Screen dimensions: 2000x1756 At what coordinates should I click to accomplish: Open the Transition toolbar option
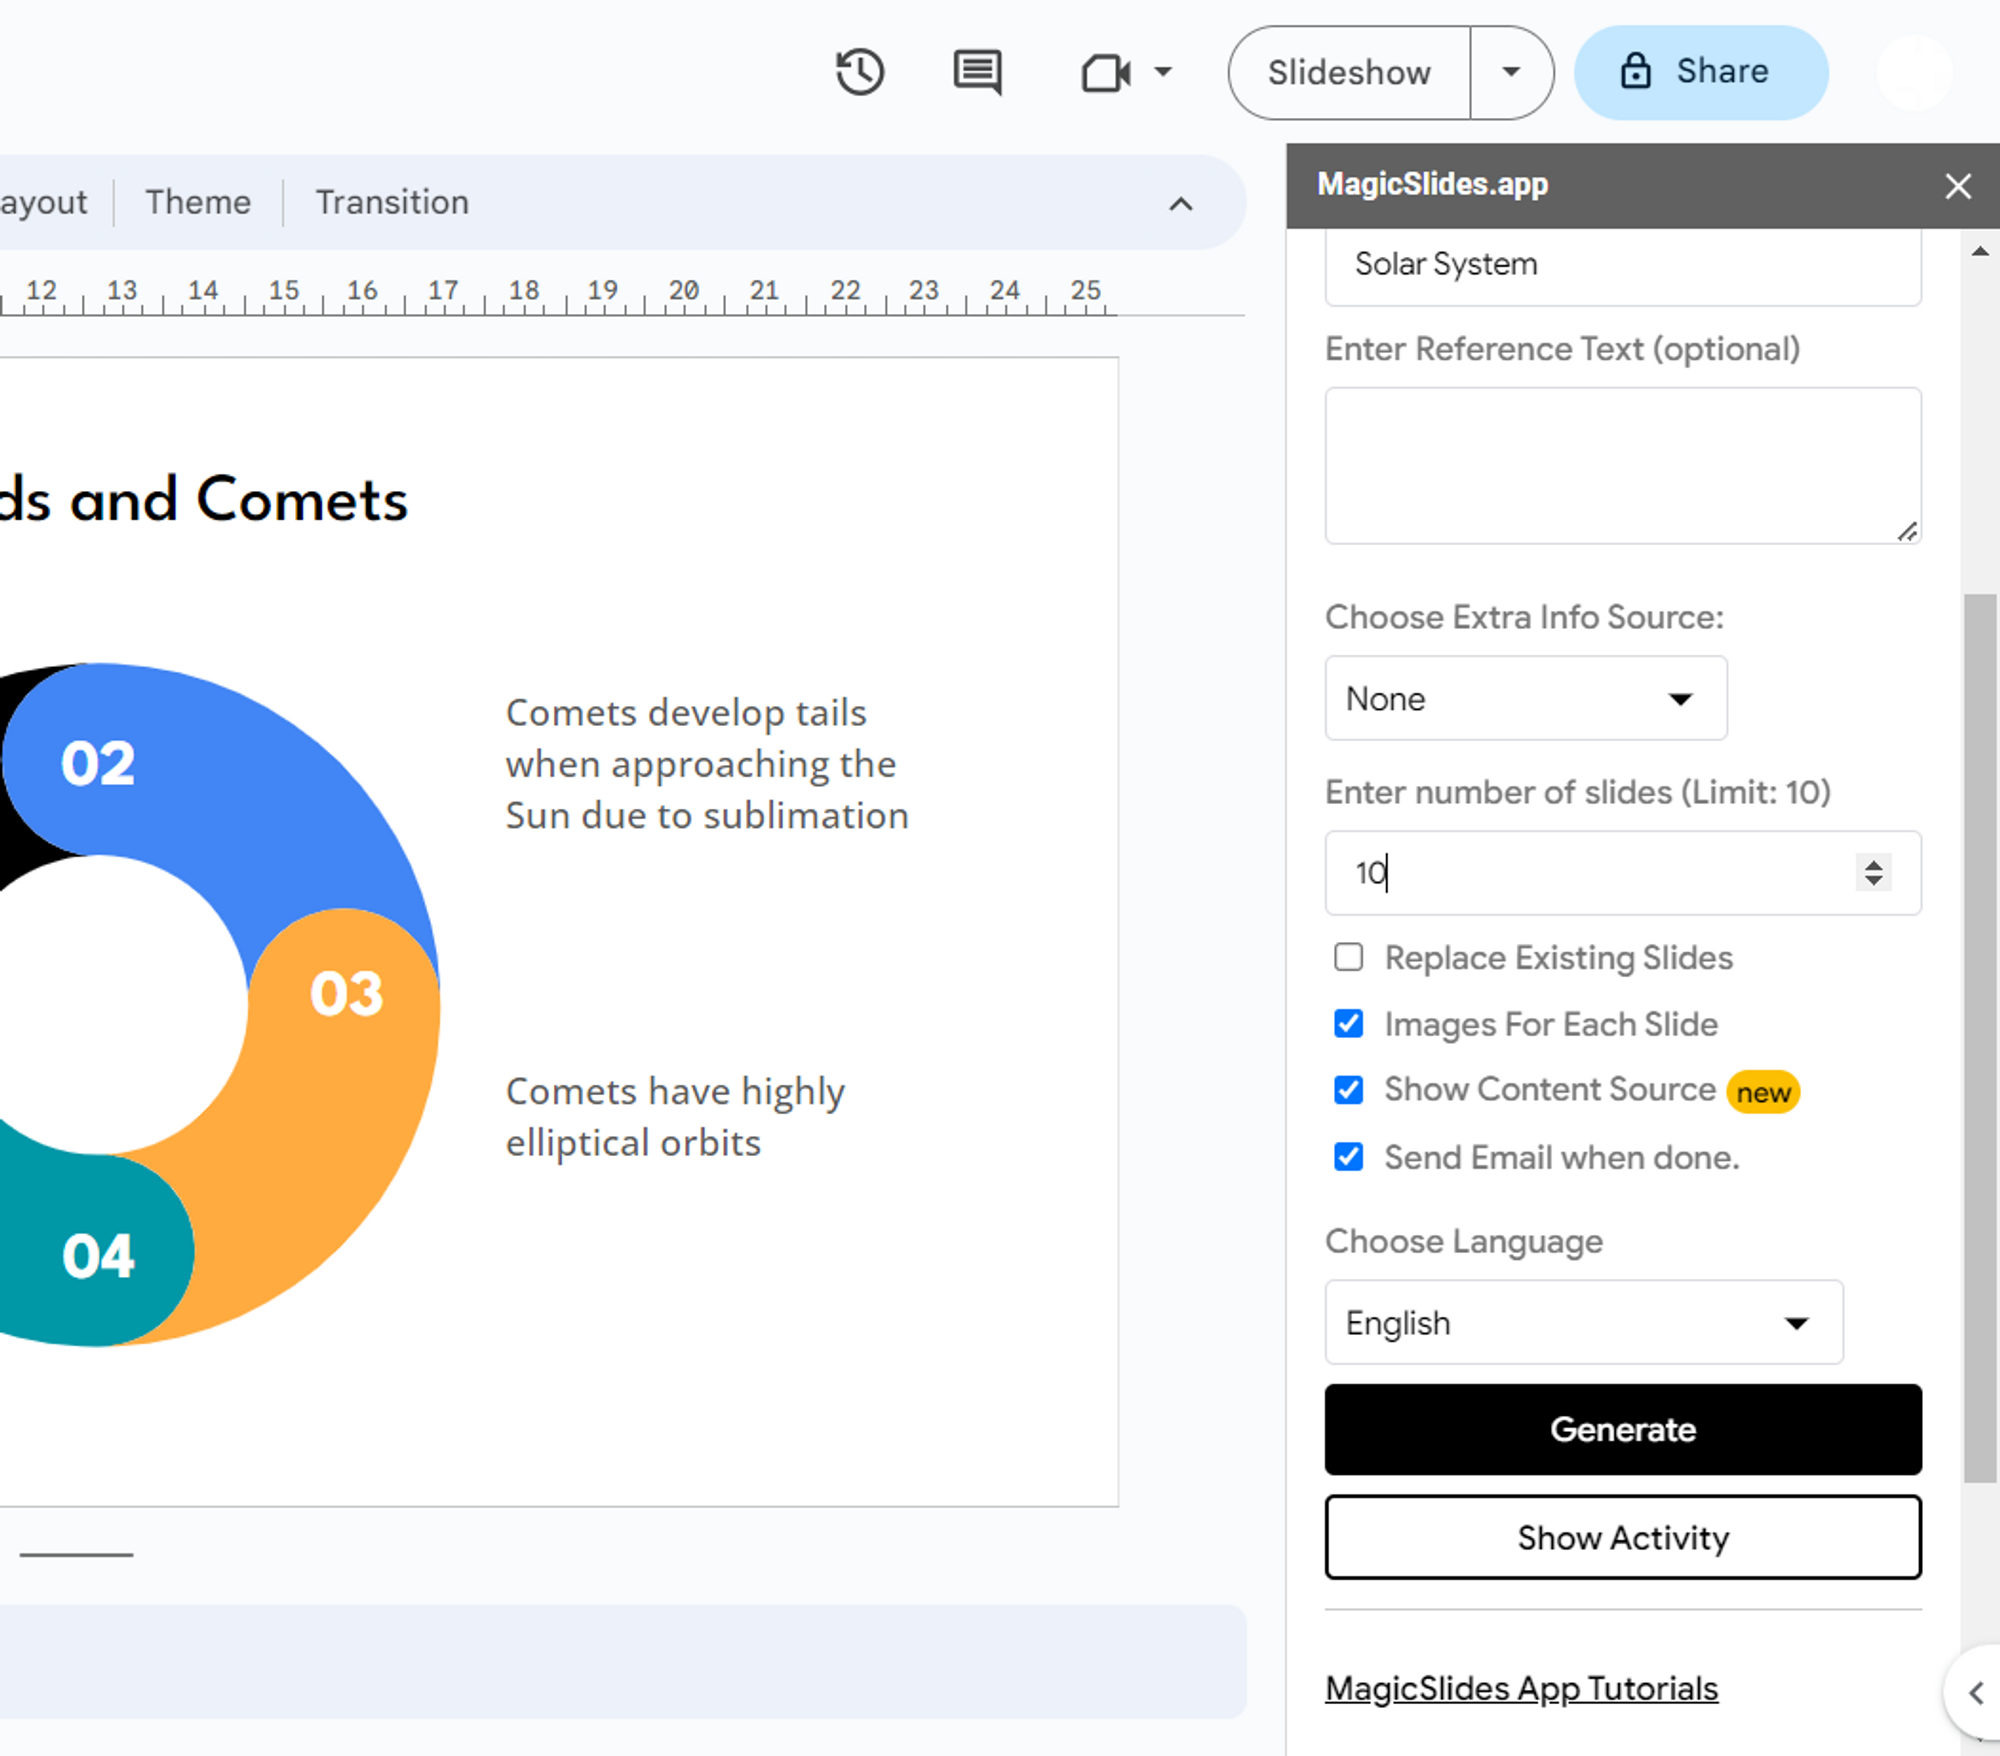pos(392,202)
